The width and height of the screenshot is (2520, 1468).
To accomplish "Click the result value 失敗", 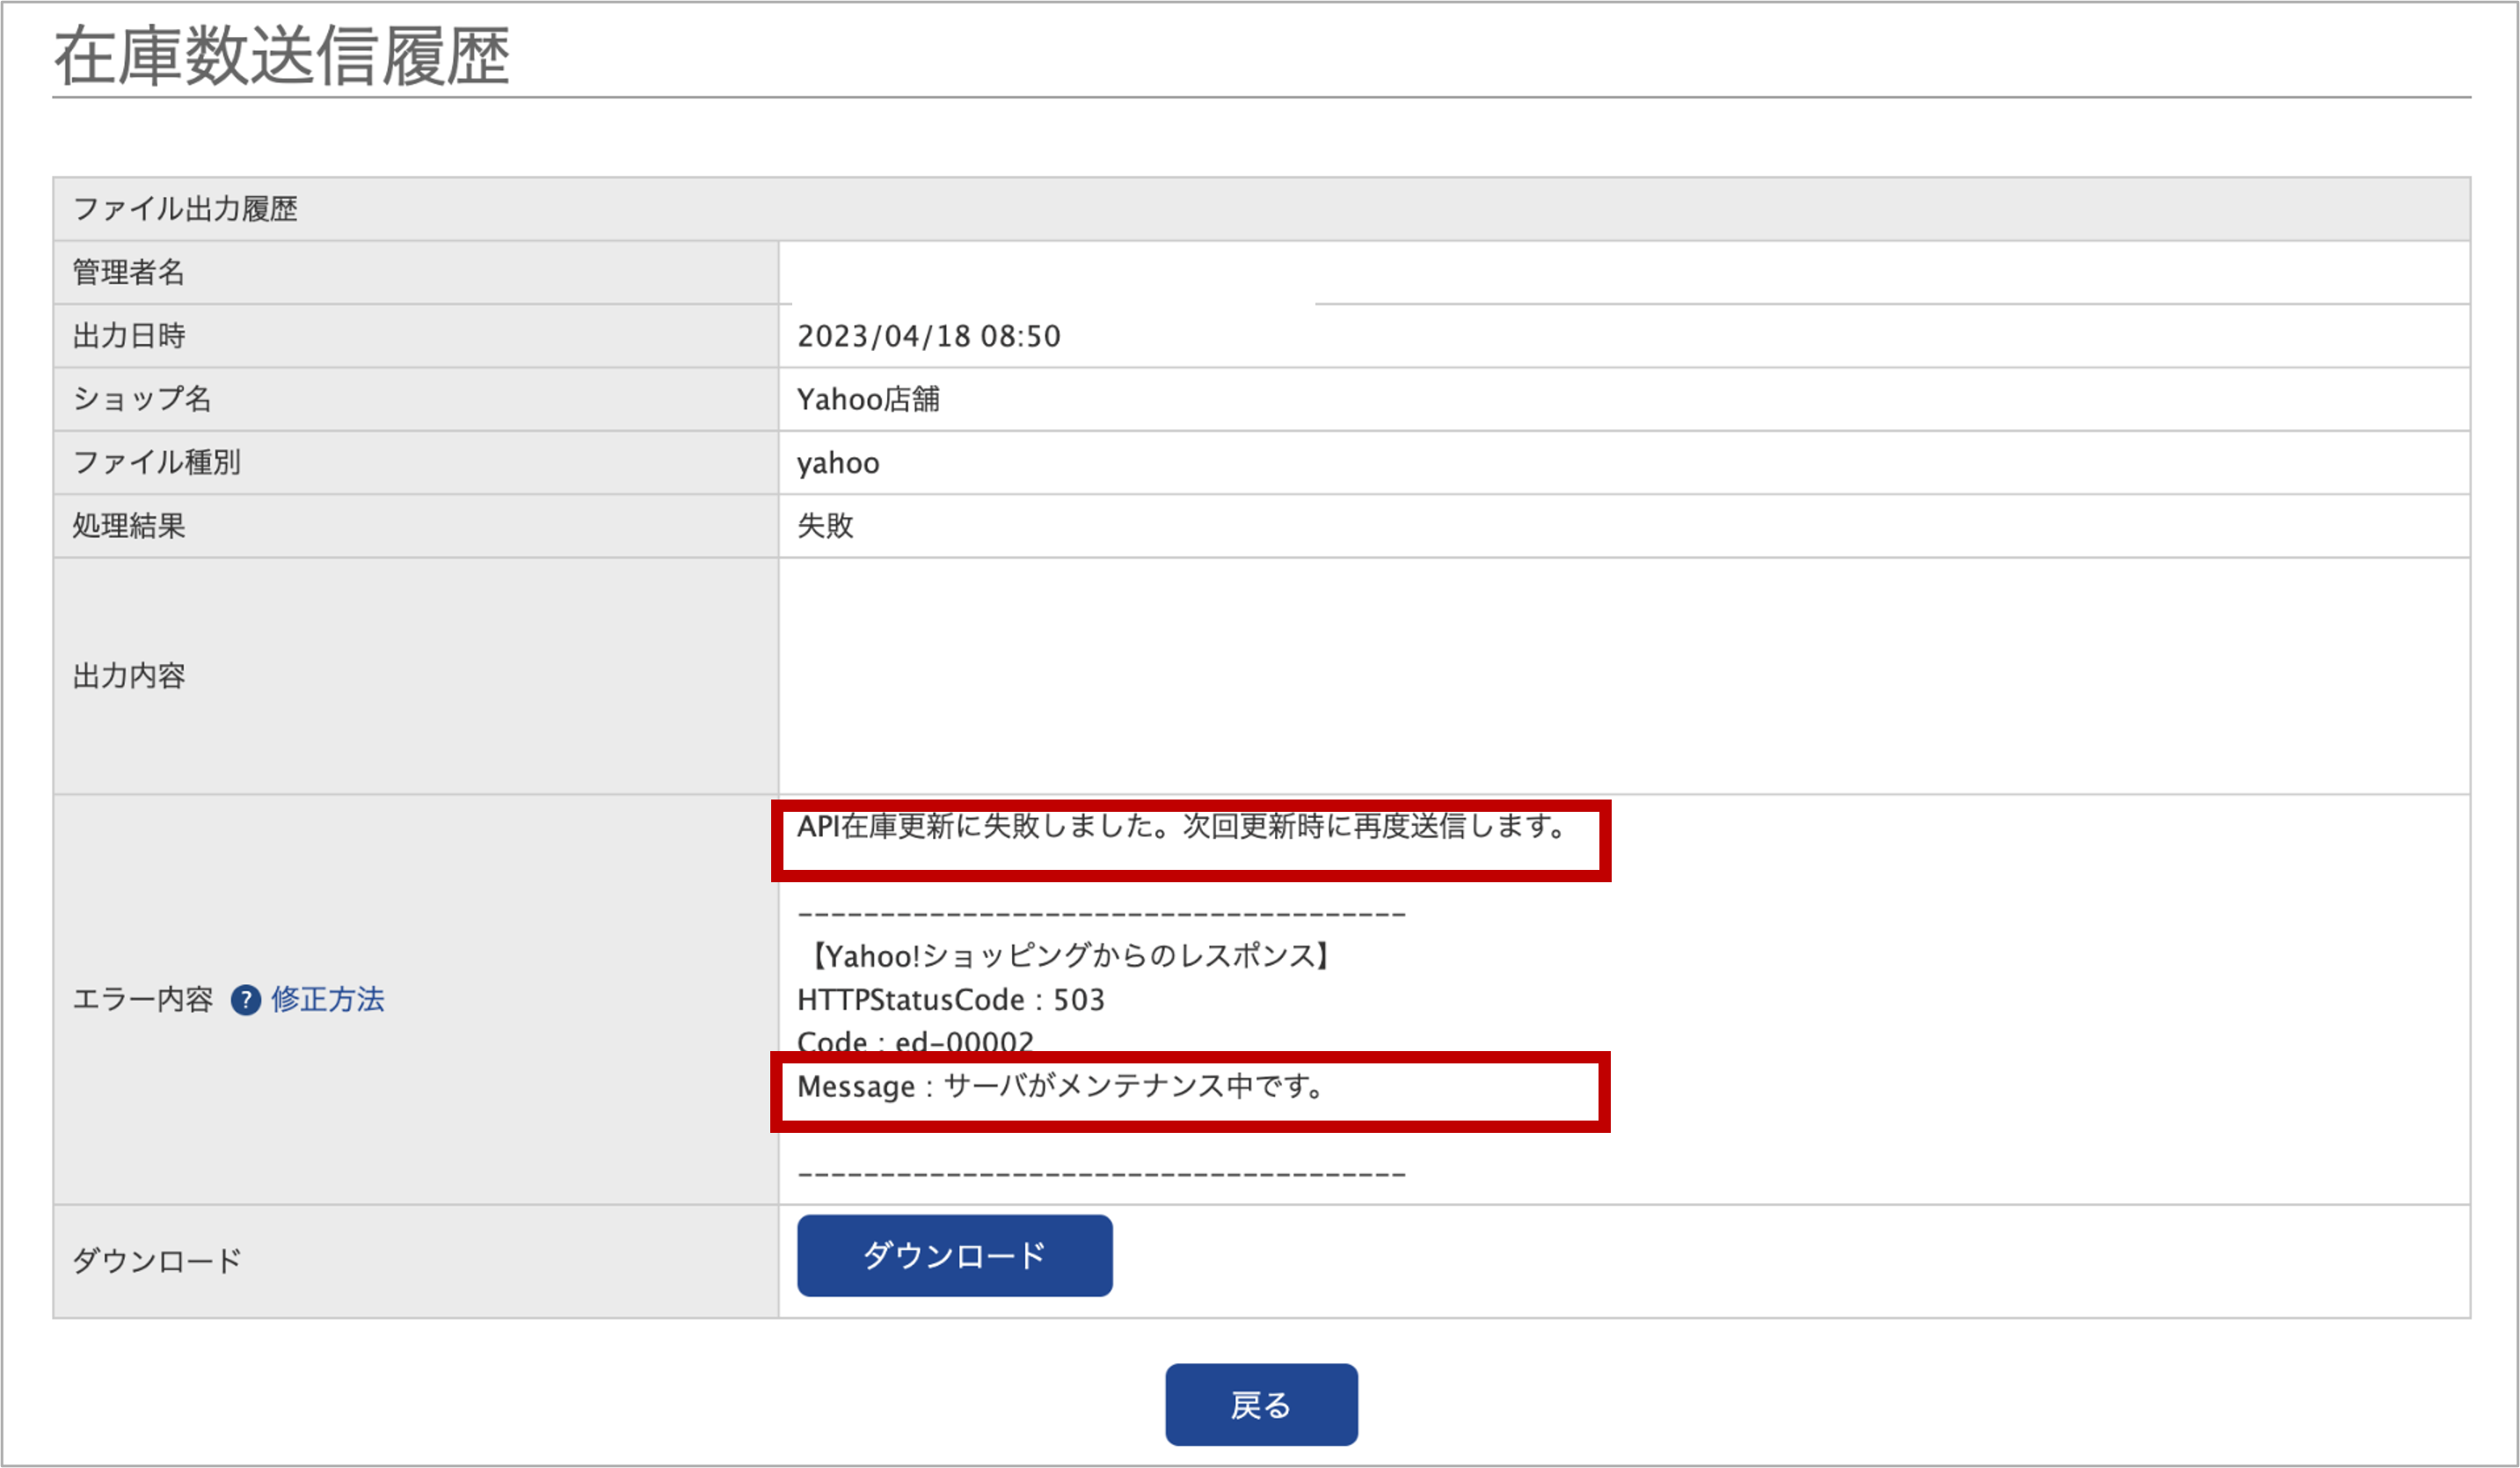I will pyautogui.click(x=825, y=526).
